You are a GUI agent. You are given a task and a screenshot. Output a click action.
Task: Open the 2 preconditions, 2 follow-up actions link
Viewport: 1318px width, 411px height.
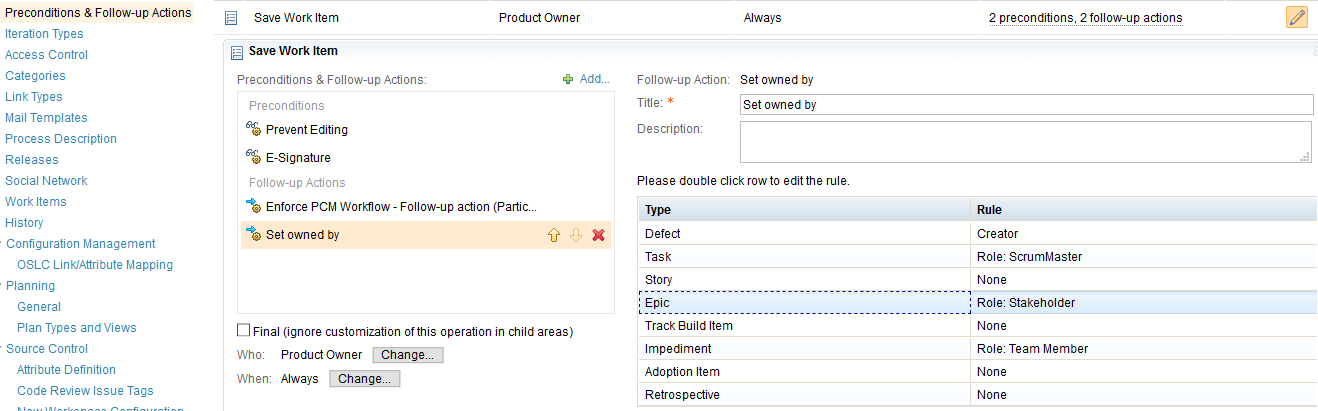point(1085,18)
